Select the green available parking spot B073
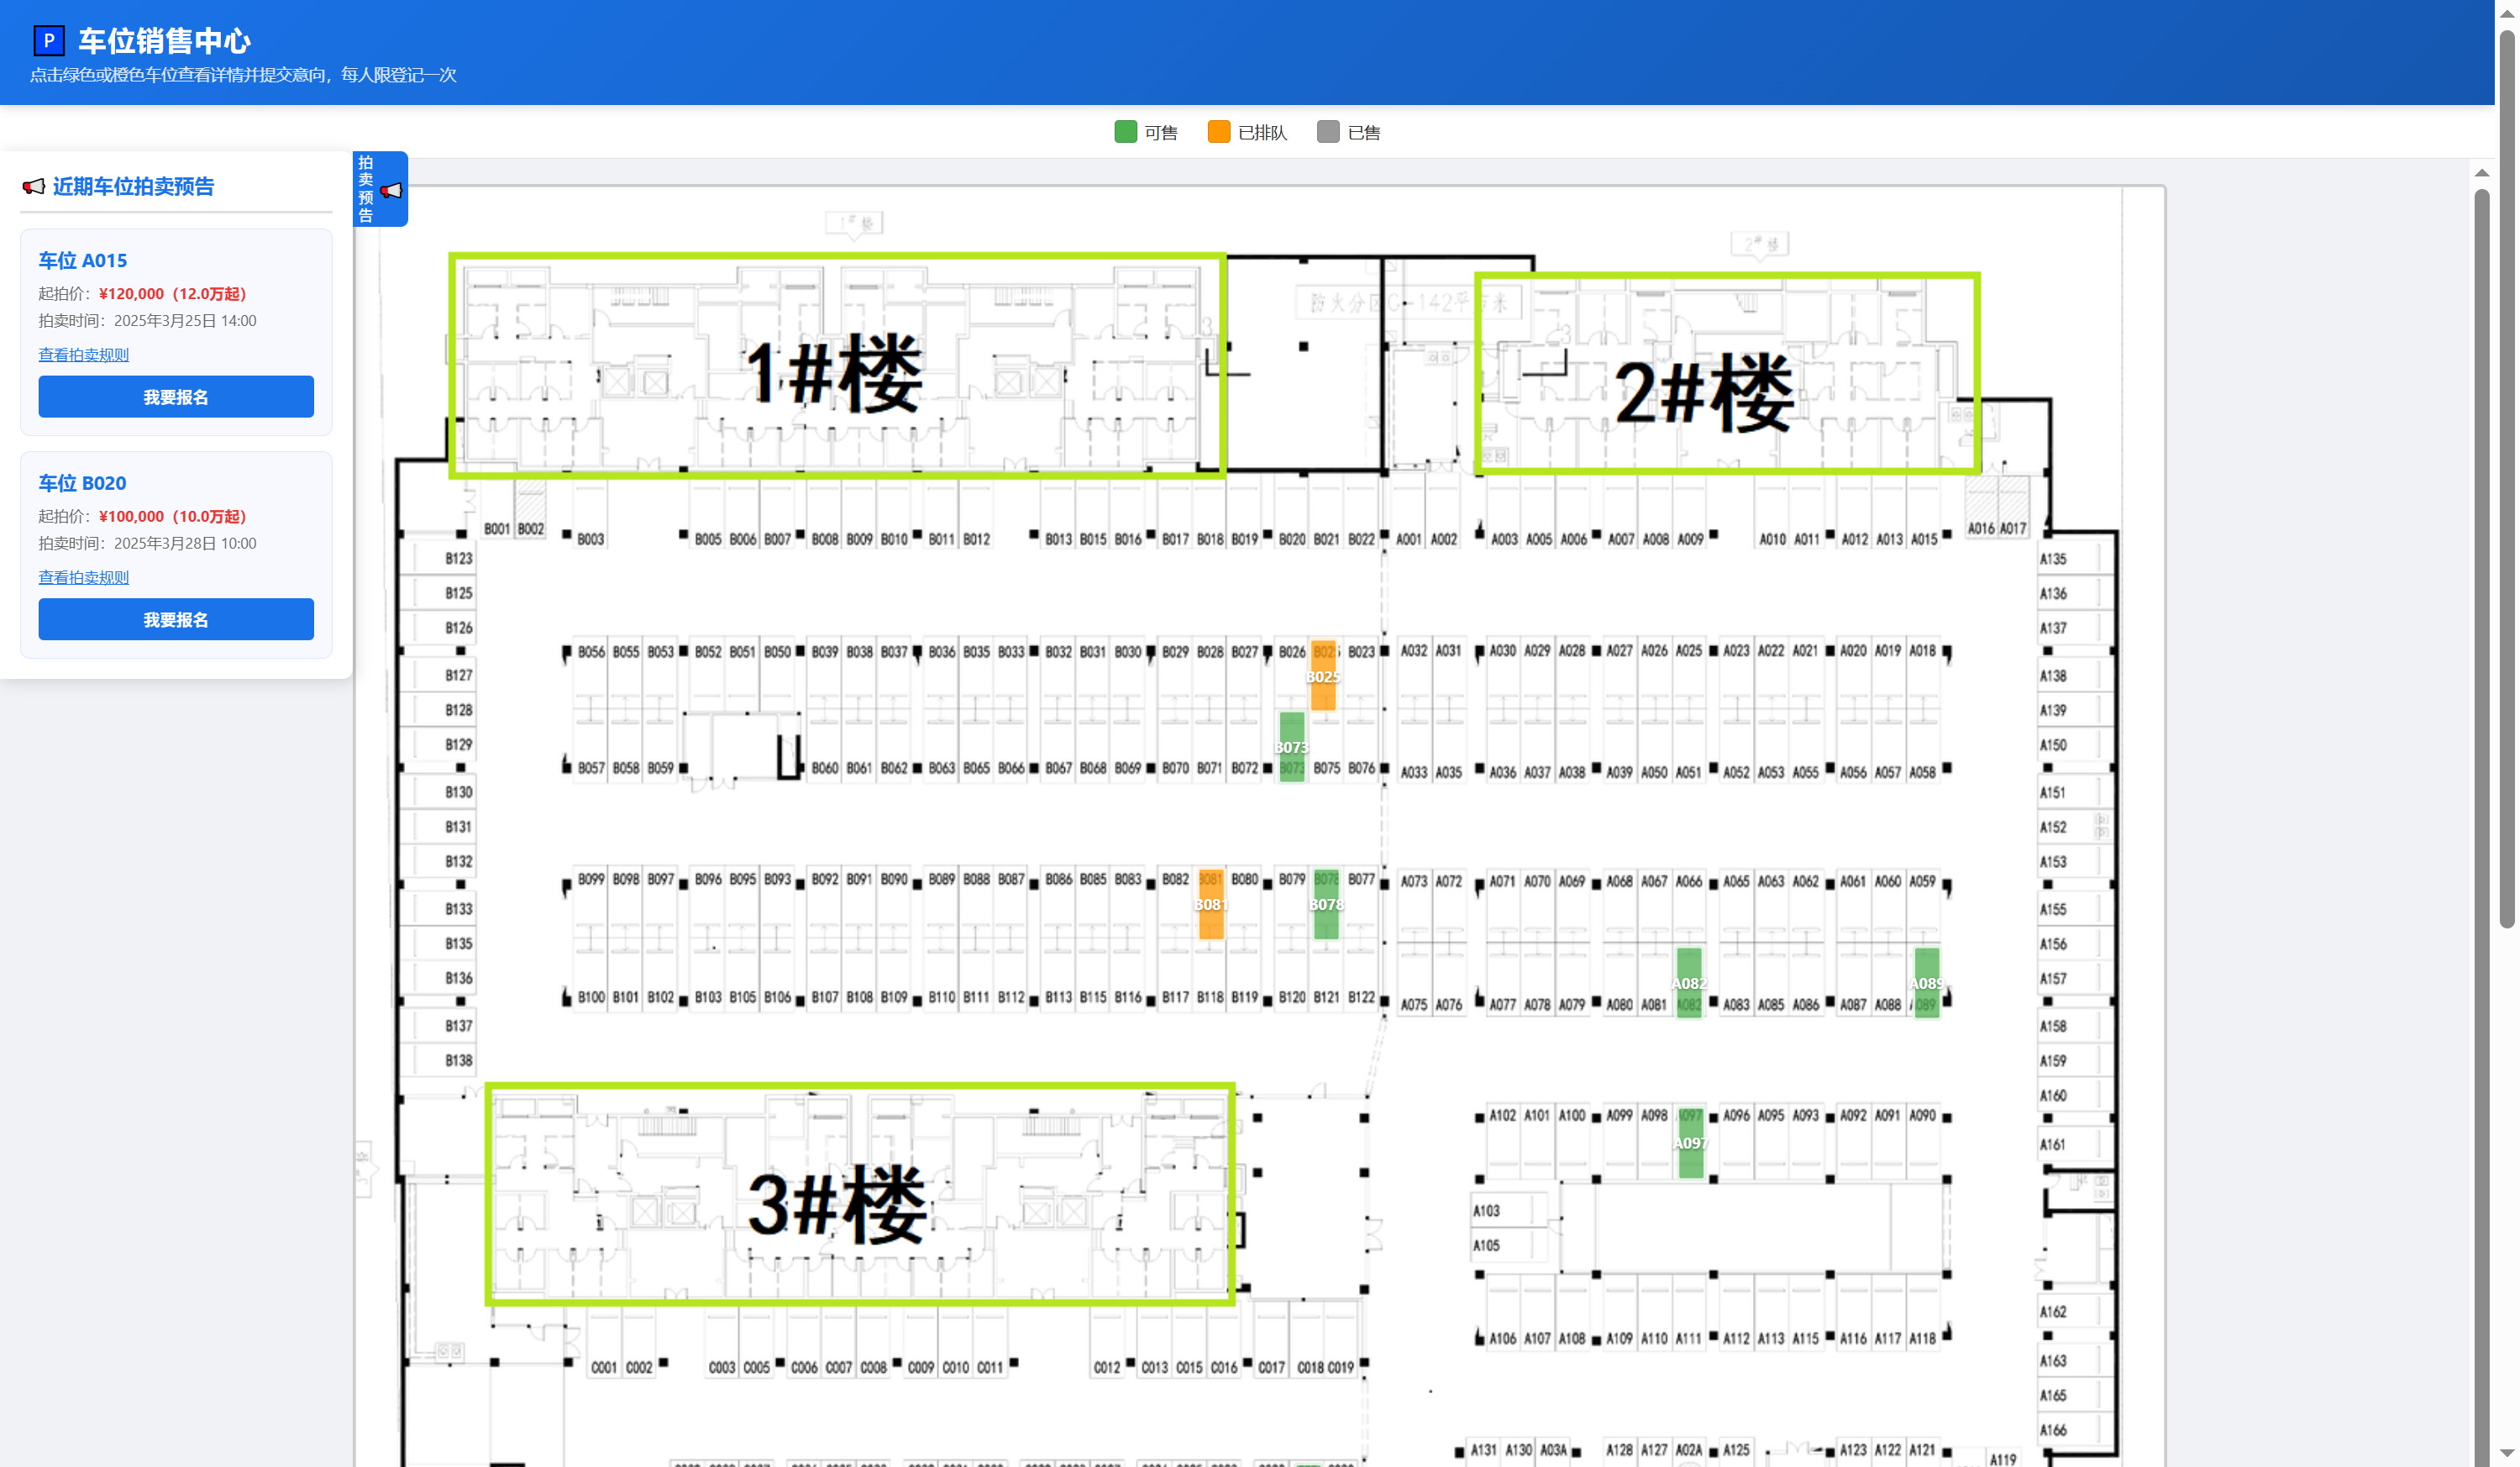This screenshot has height=1467, width=2520. pyautogui.click(x=1292, y=746)
